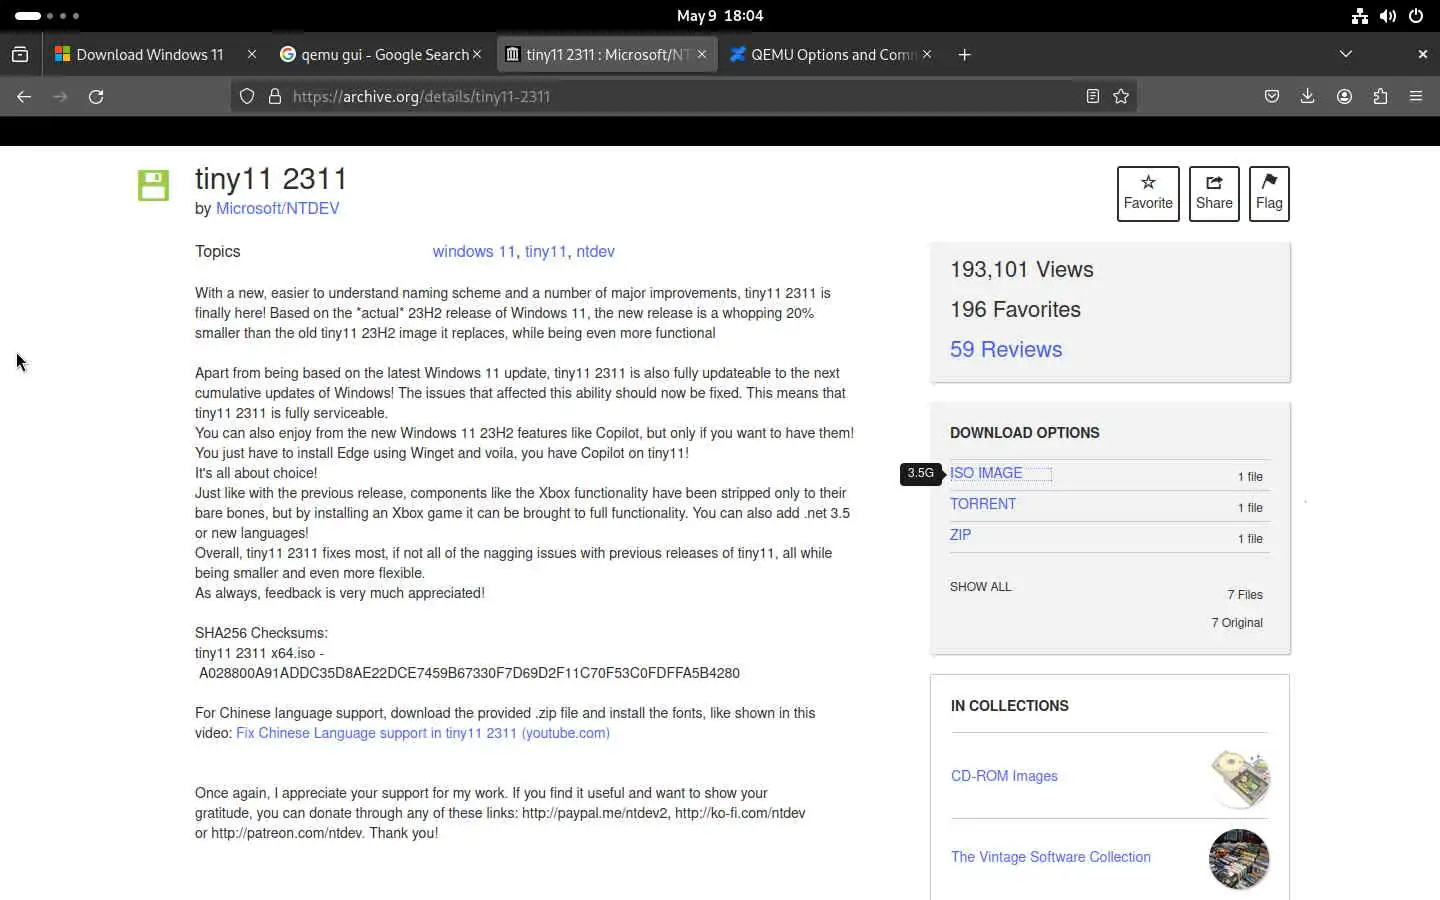Click the browser back arrow
1440x900 pixels.
pyautogui.click(x=24, y=96)
